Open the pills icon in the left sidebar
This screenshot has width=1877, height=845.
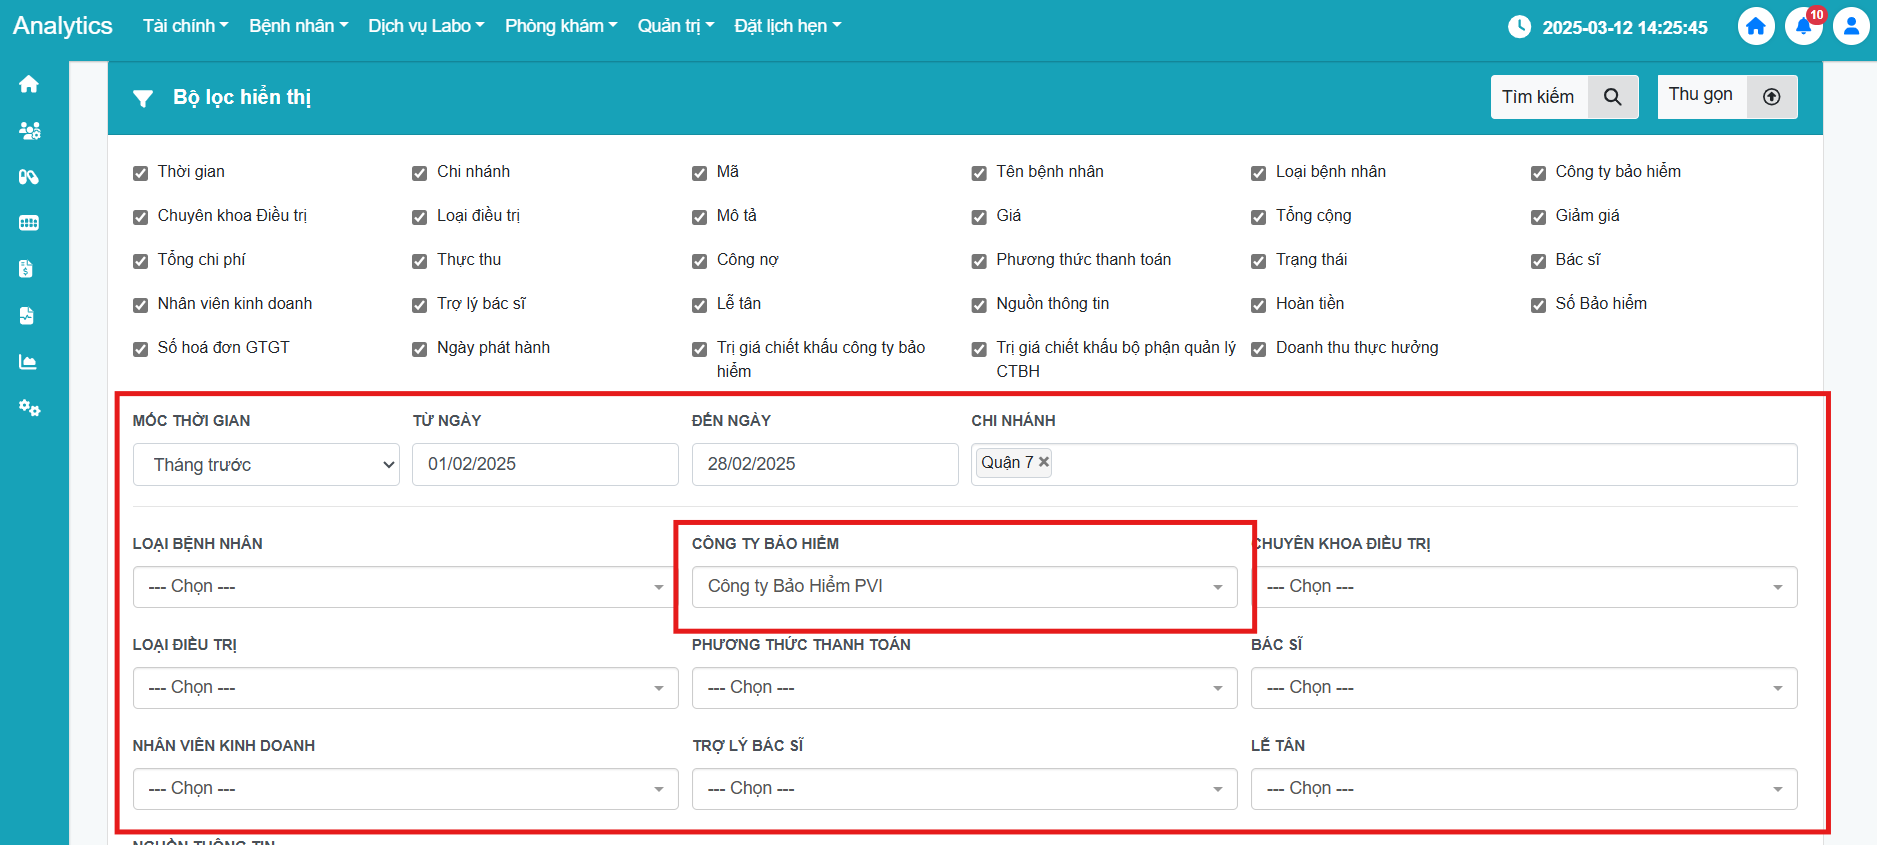coord(29,177)
